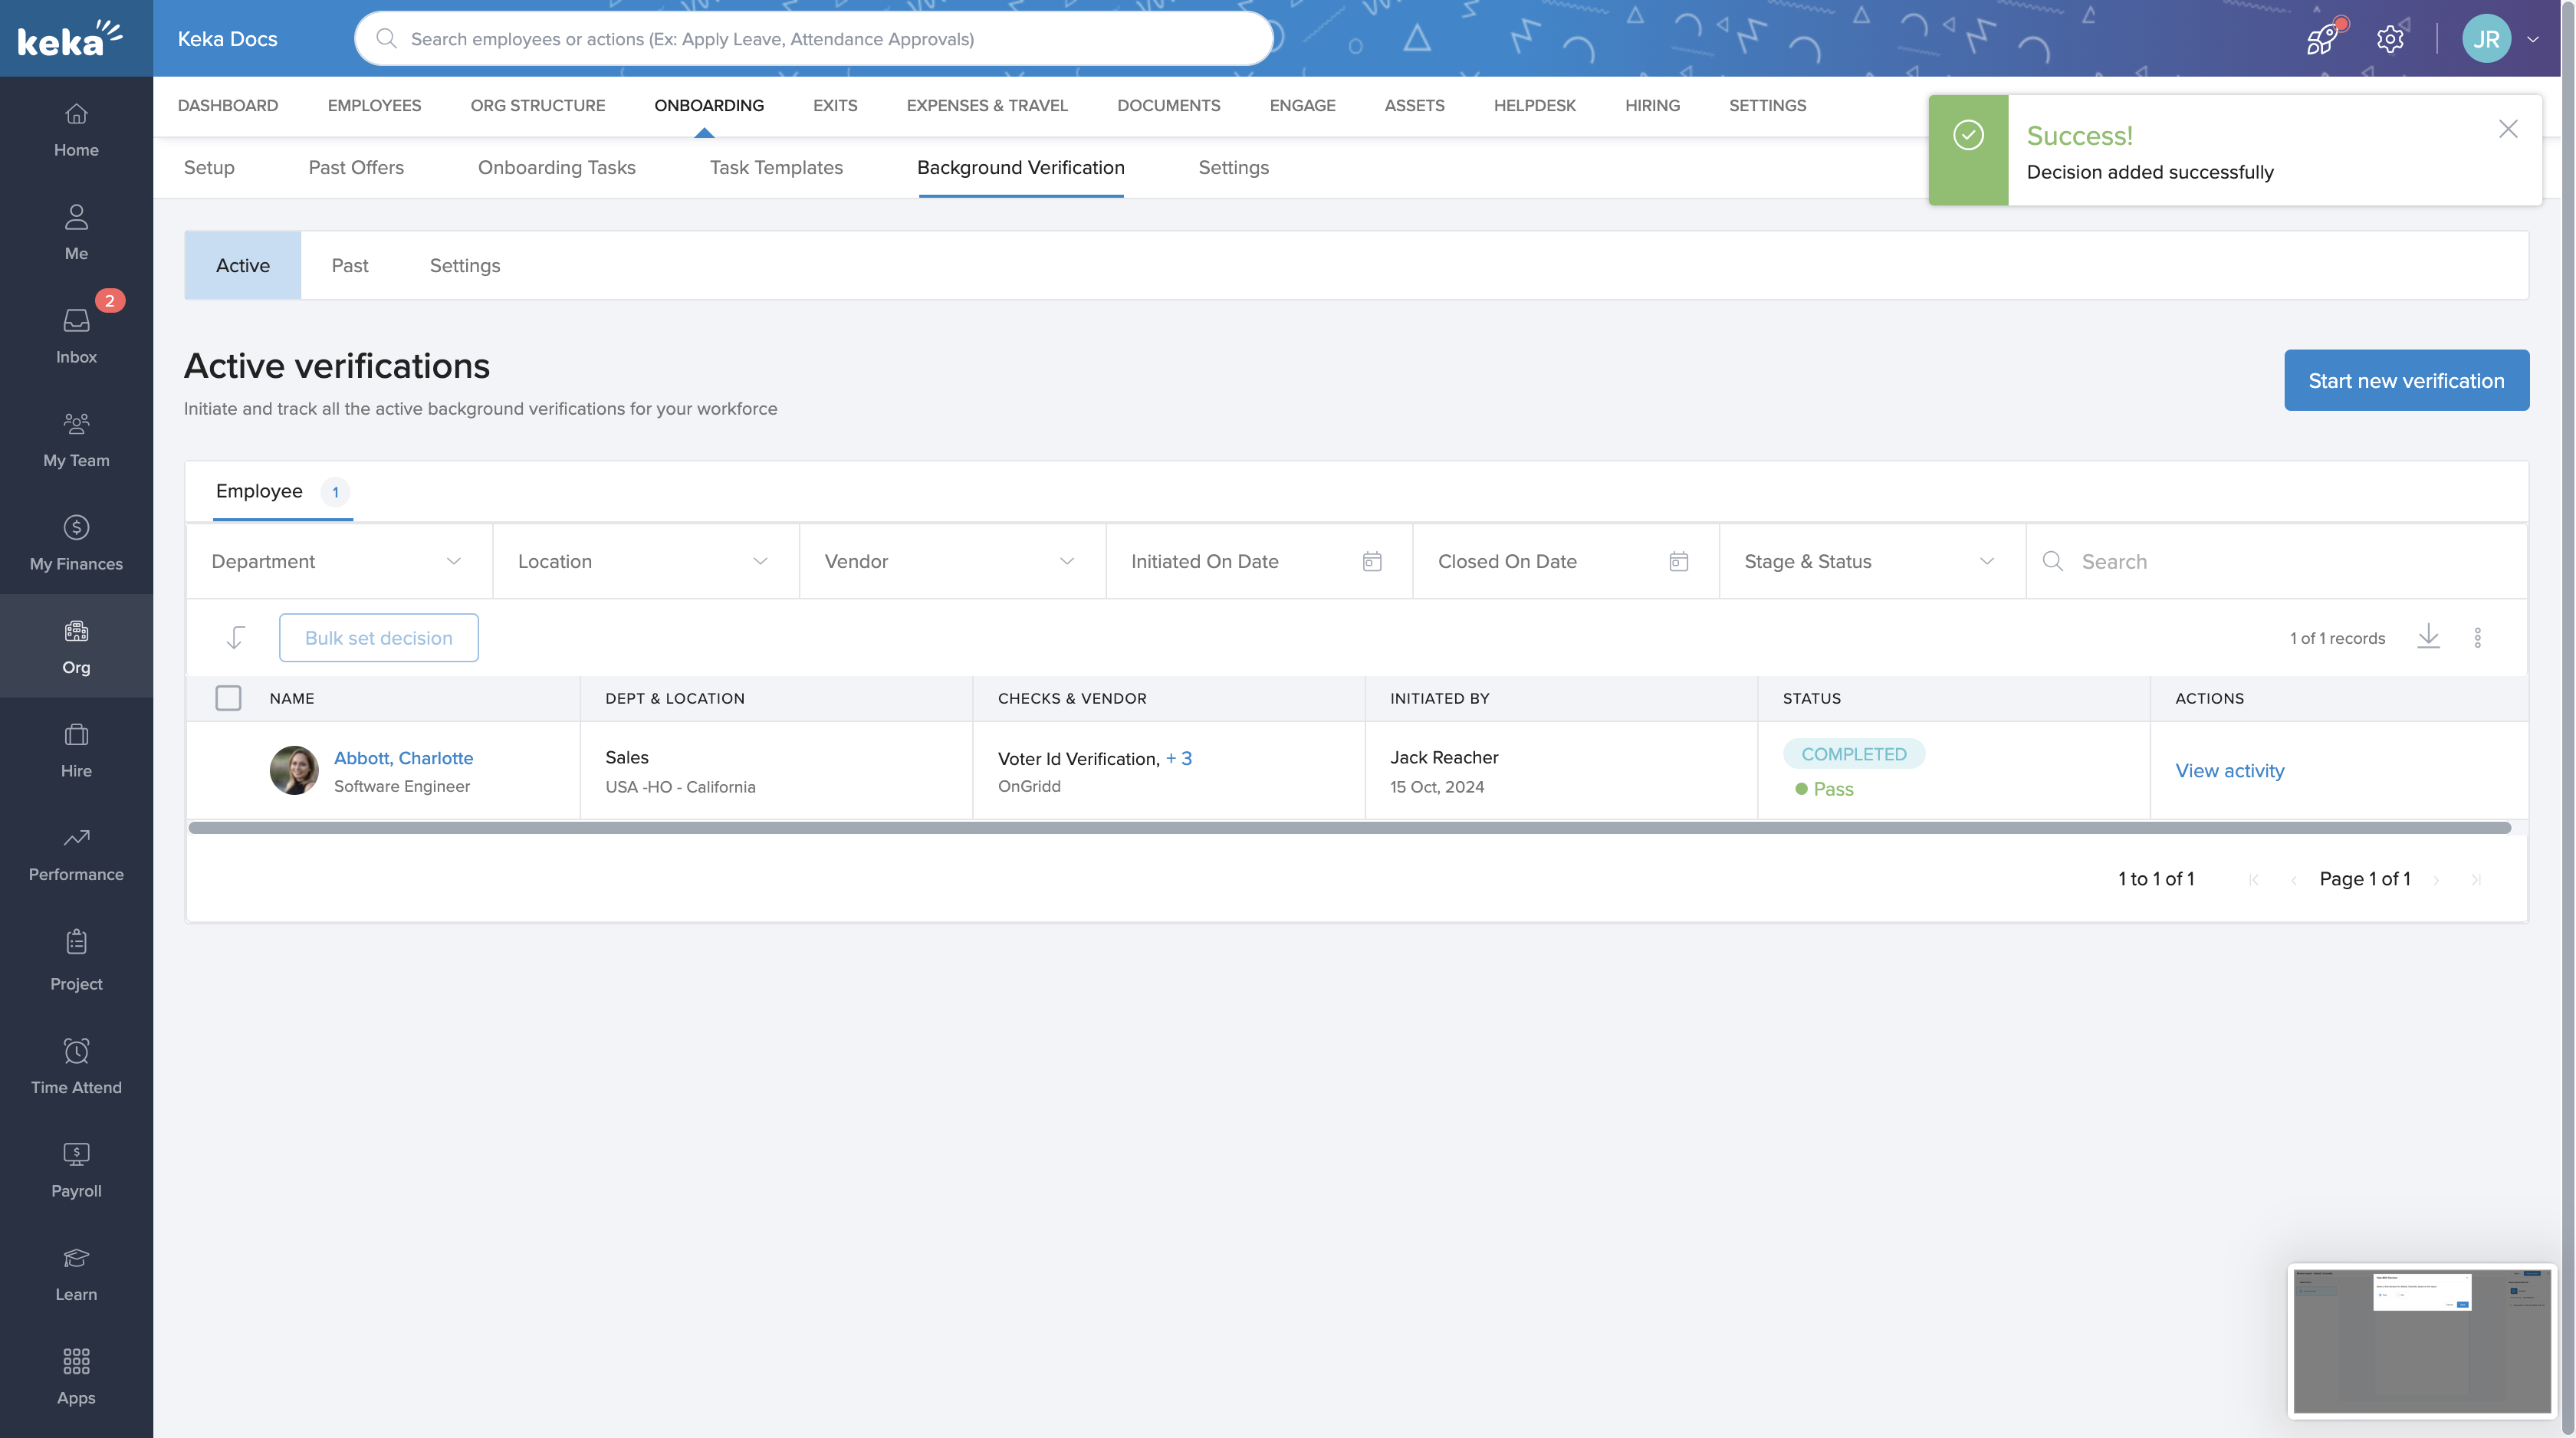Screen dimensions: 2576x1438
Task: Click the rocket icon in header
Action: (2321, 39)
